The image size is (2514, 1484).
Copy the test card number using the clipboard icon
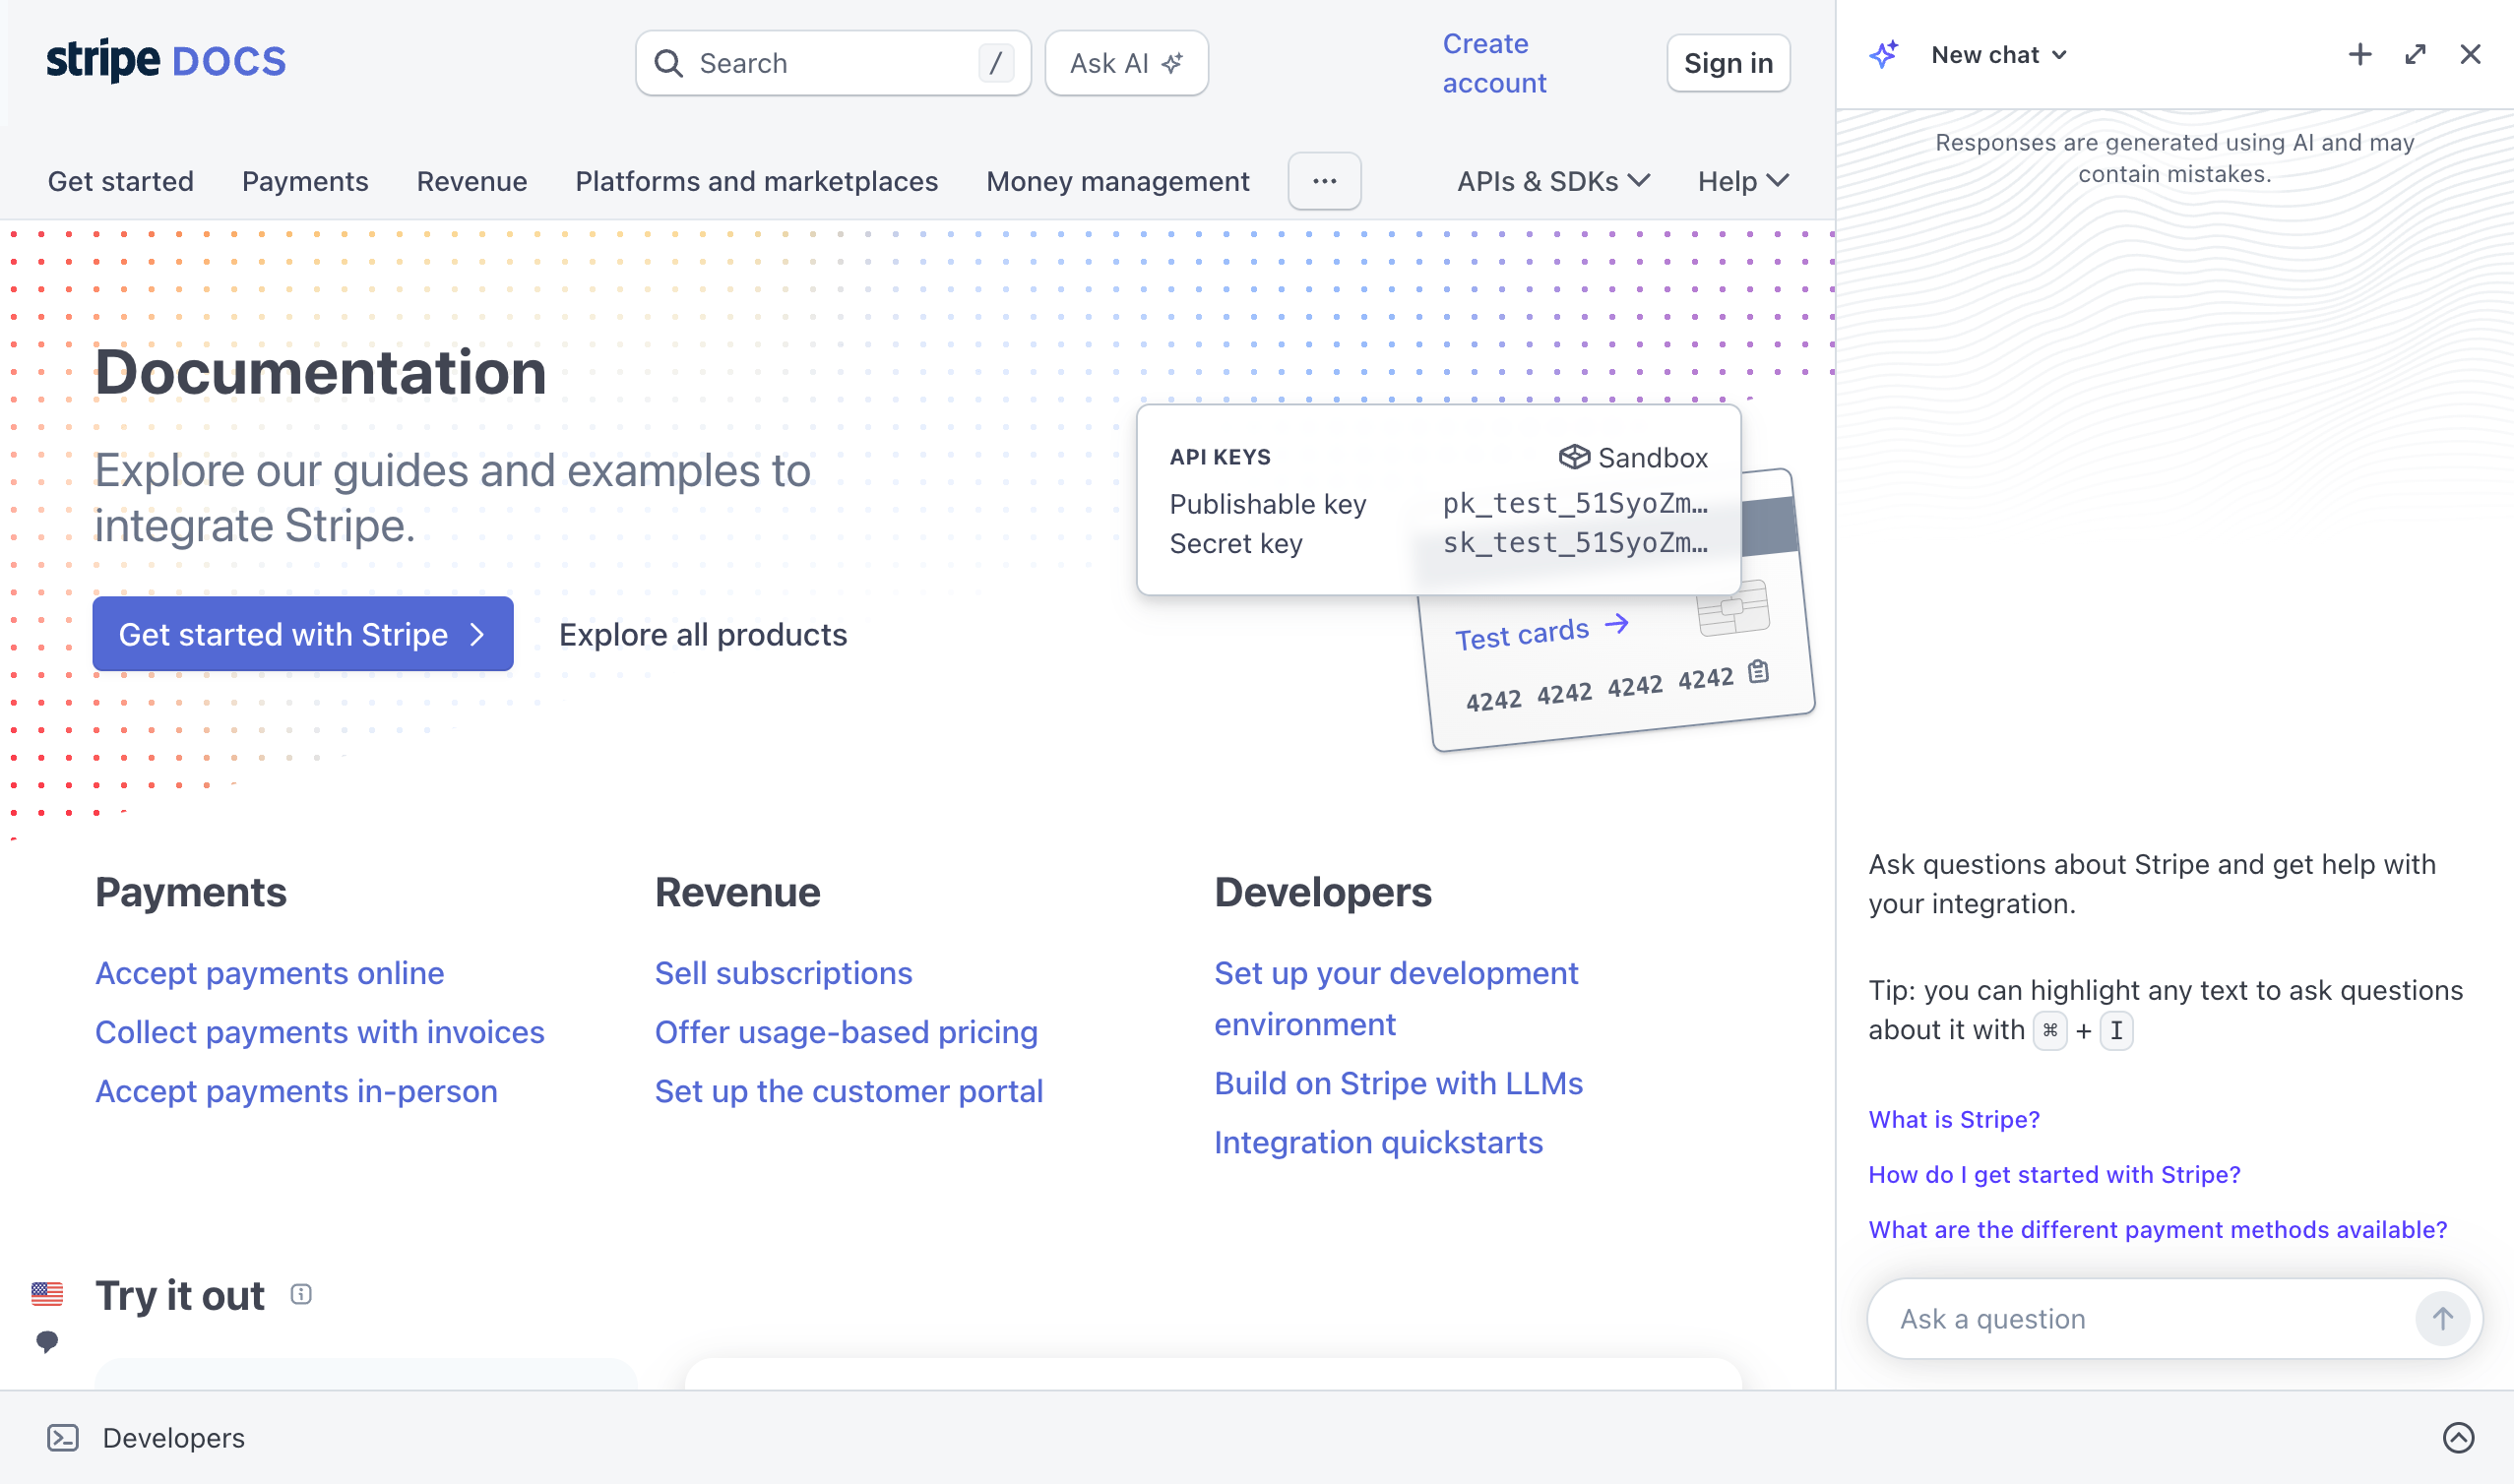pyautogui.click(x=1758, y=673)
